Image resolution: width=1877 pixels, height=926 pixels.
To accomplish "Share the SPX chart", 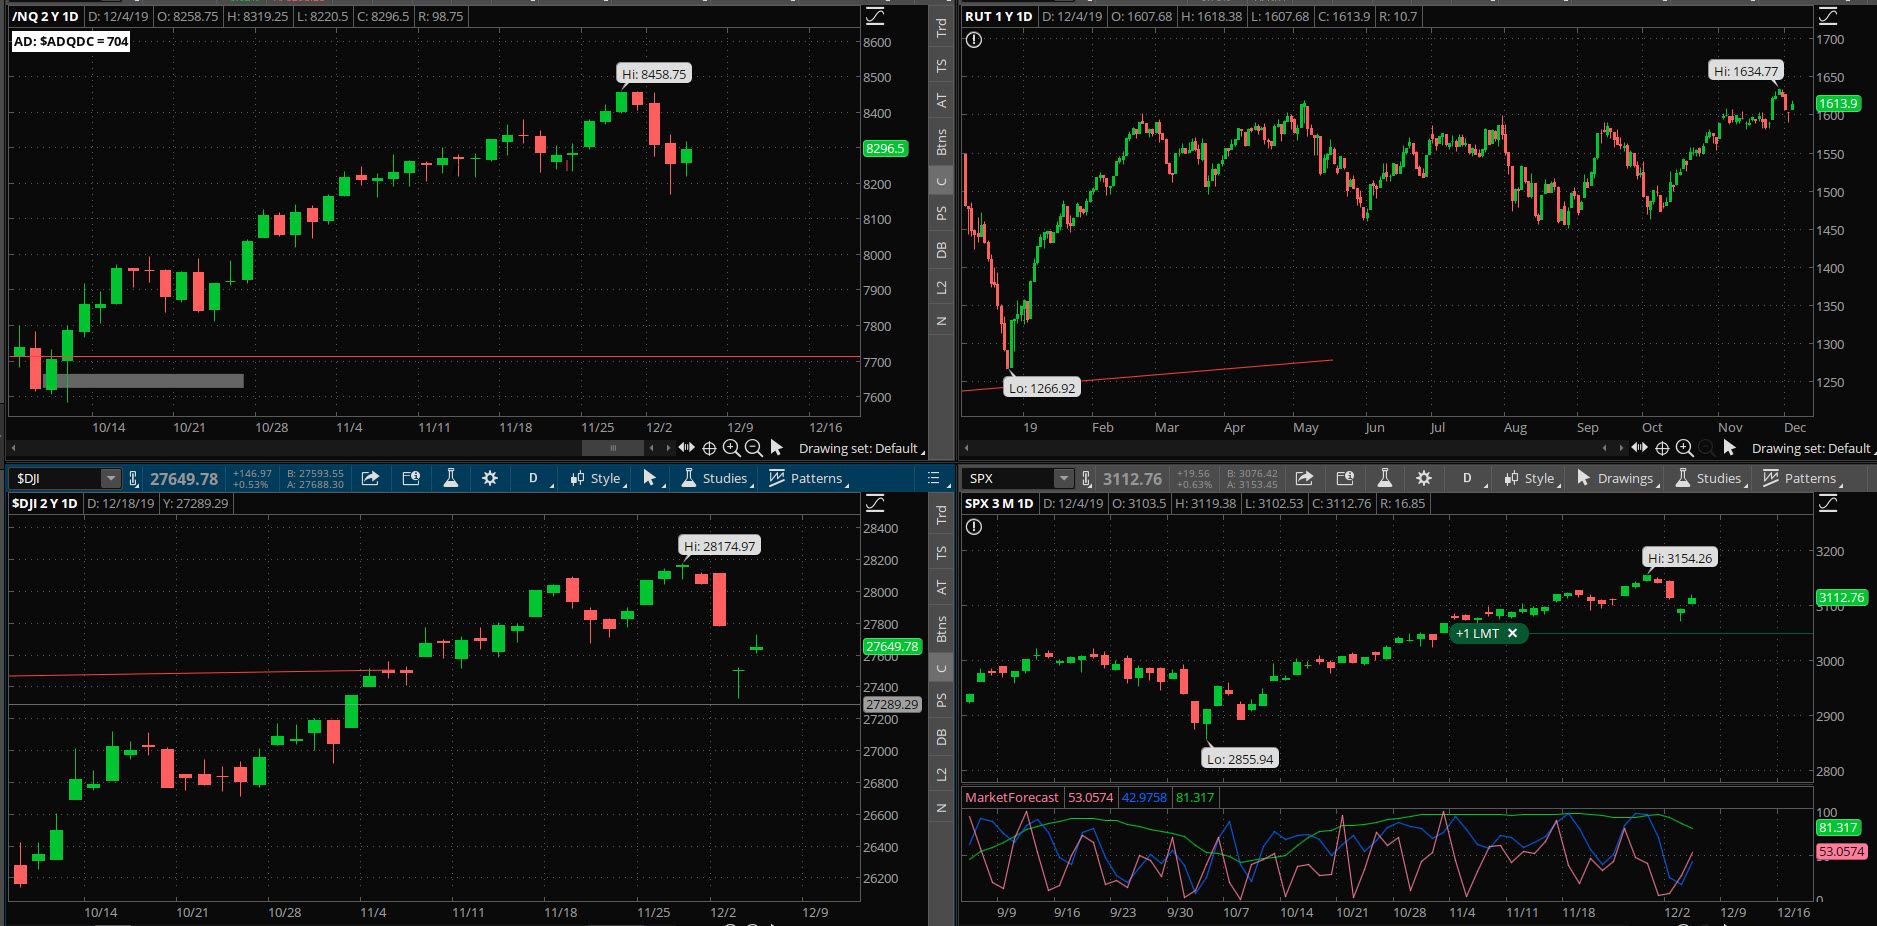I will 1304,478.
